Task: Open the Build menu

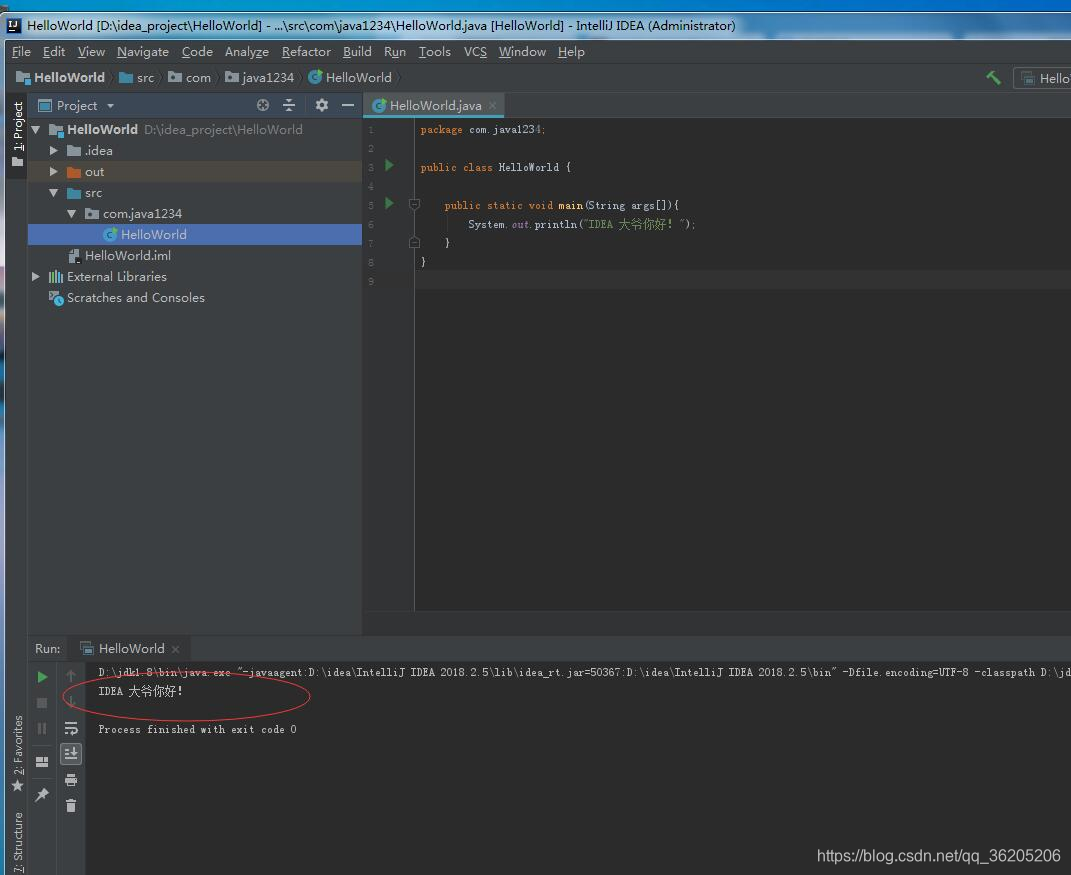Action: coord(357,52)
